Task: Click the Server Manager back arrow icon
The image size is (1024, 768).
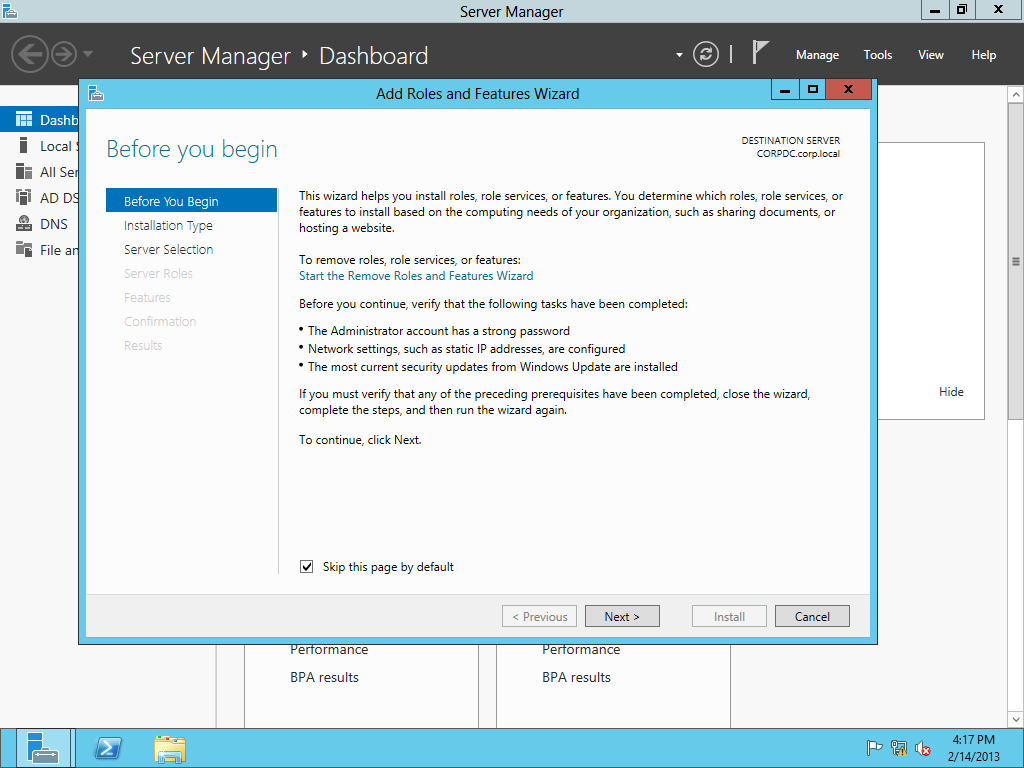Action: pos(30,54)
